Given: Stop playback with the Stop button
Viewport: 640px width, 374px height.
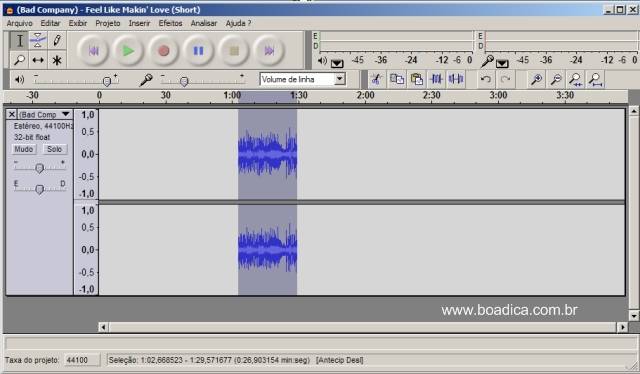Looking at the screenshot, I should click(x=234, y=51).
